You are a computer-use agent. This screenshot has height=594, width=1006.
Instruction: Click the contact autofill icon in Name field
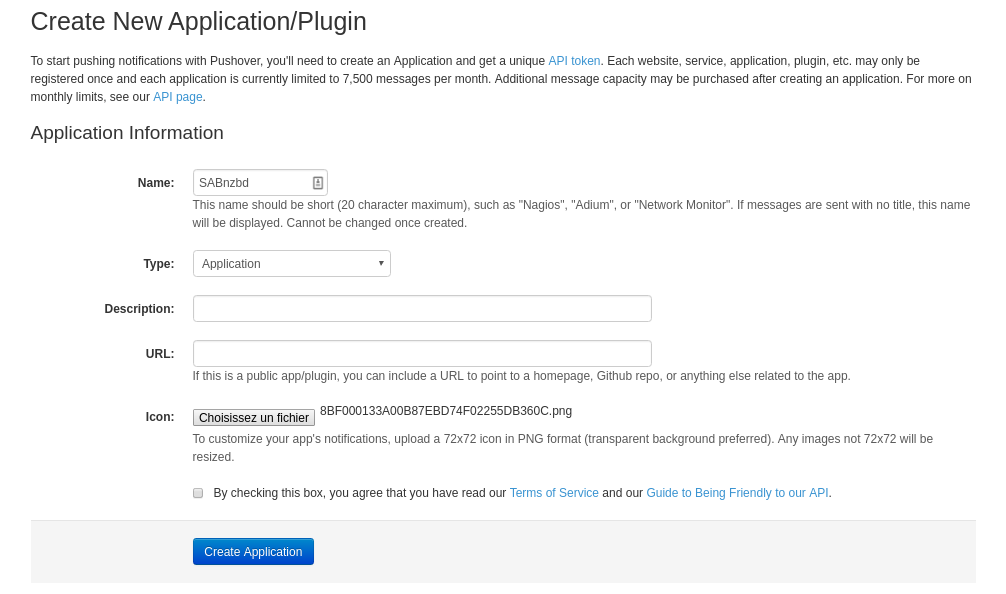point(318,183)
